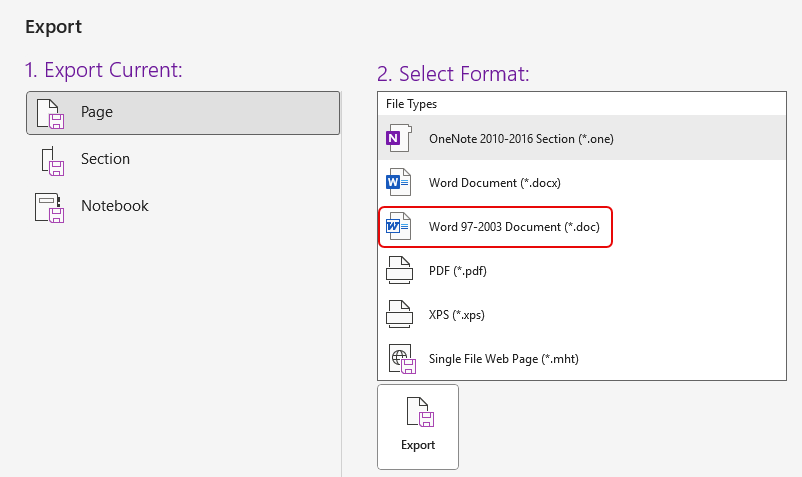The height and width of the screenshot is (477, 802).
Task: Click the Page export icon
Action: click(51, 113)
